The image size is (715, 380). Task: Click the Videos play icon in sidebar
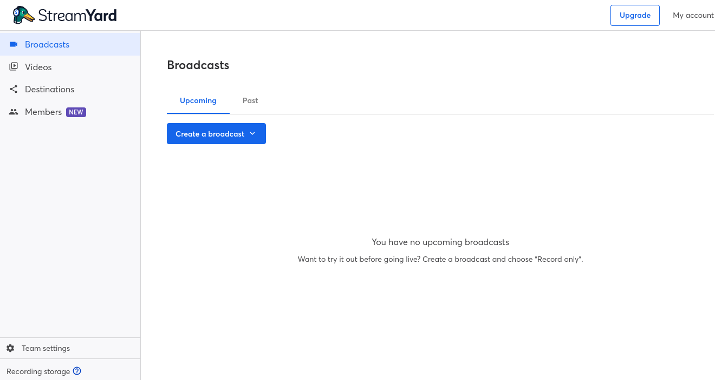pyautogui.click(x=14, y=67)
